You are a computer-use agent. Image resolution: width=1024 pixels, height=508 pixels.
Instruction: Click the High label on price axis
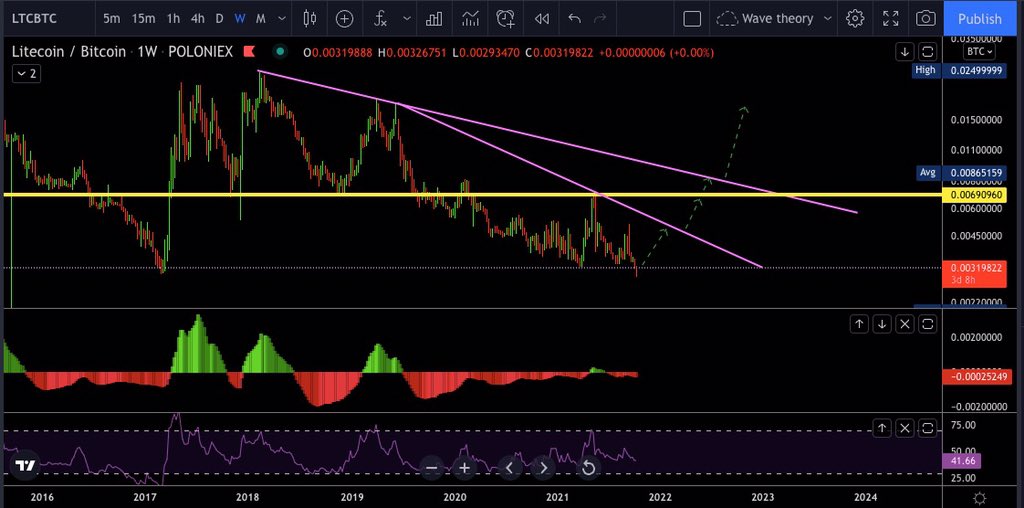pos(925,71)
